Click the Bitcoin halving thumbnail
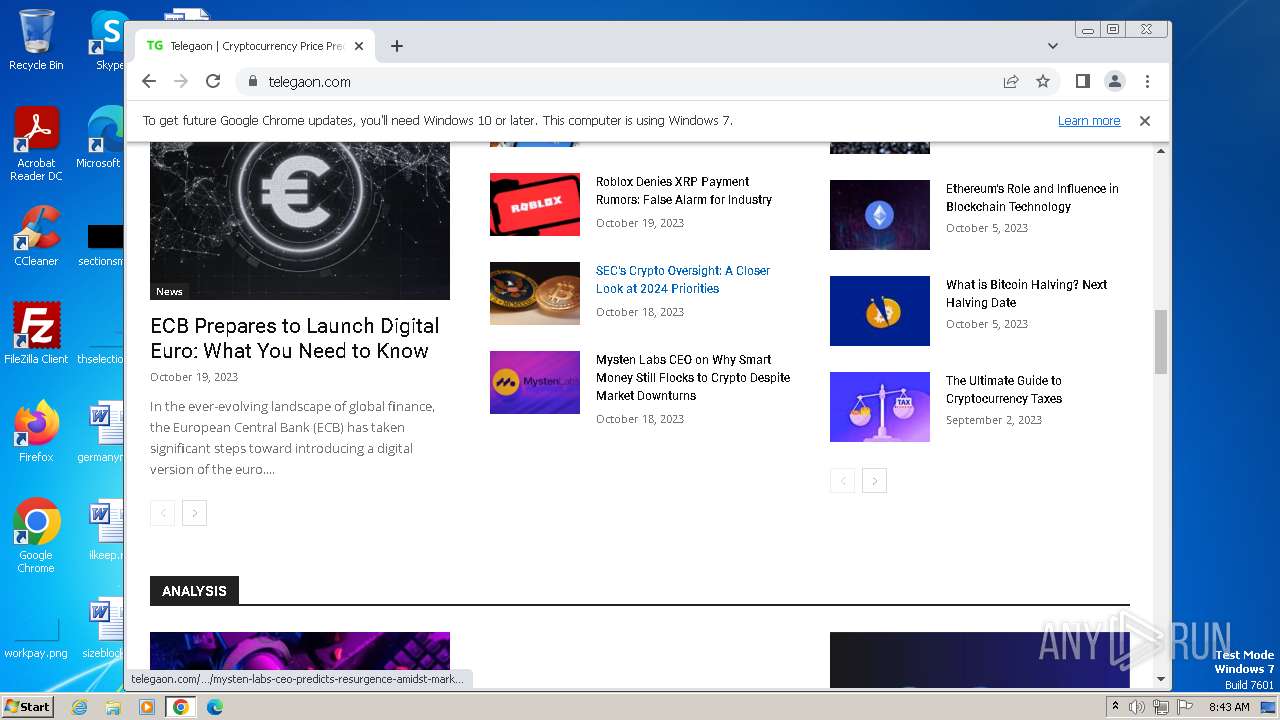1280x720 pixels. click(x=880, y=311)
